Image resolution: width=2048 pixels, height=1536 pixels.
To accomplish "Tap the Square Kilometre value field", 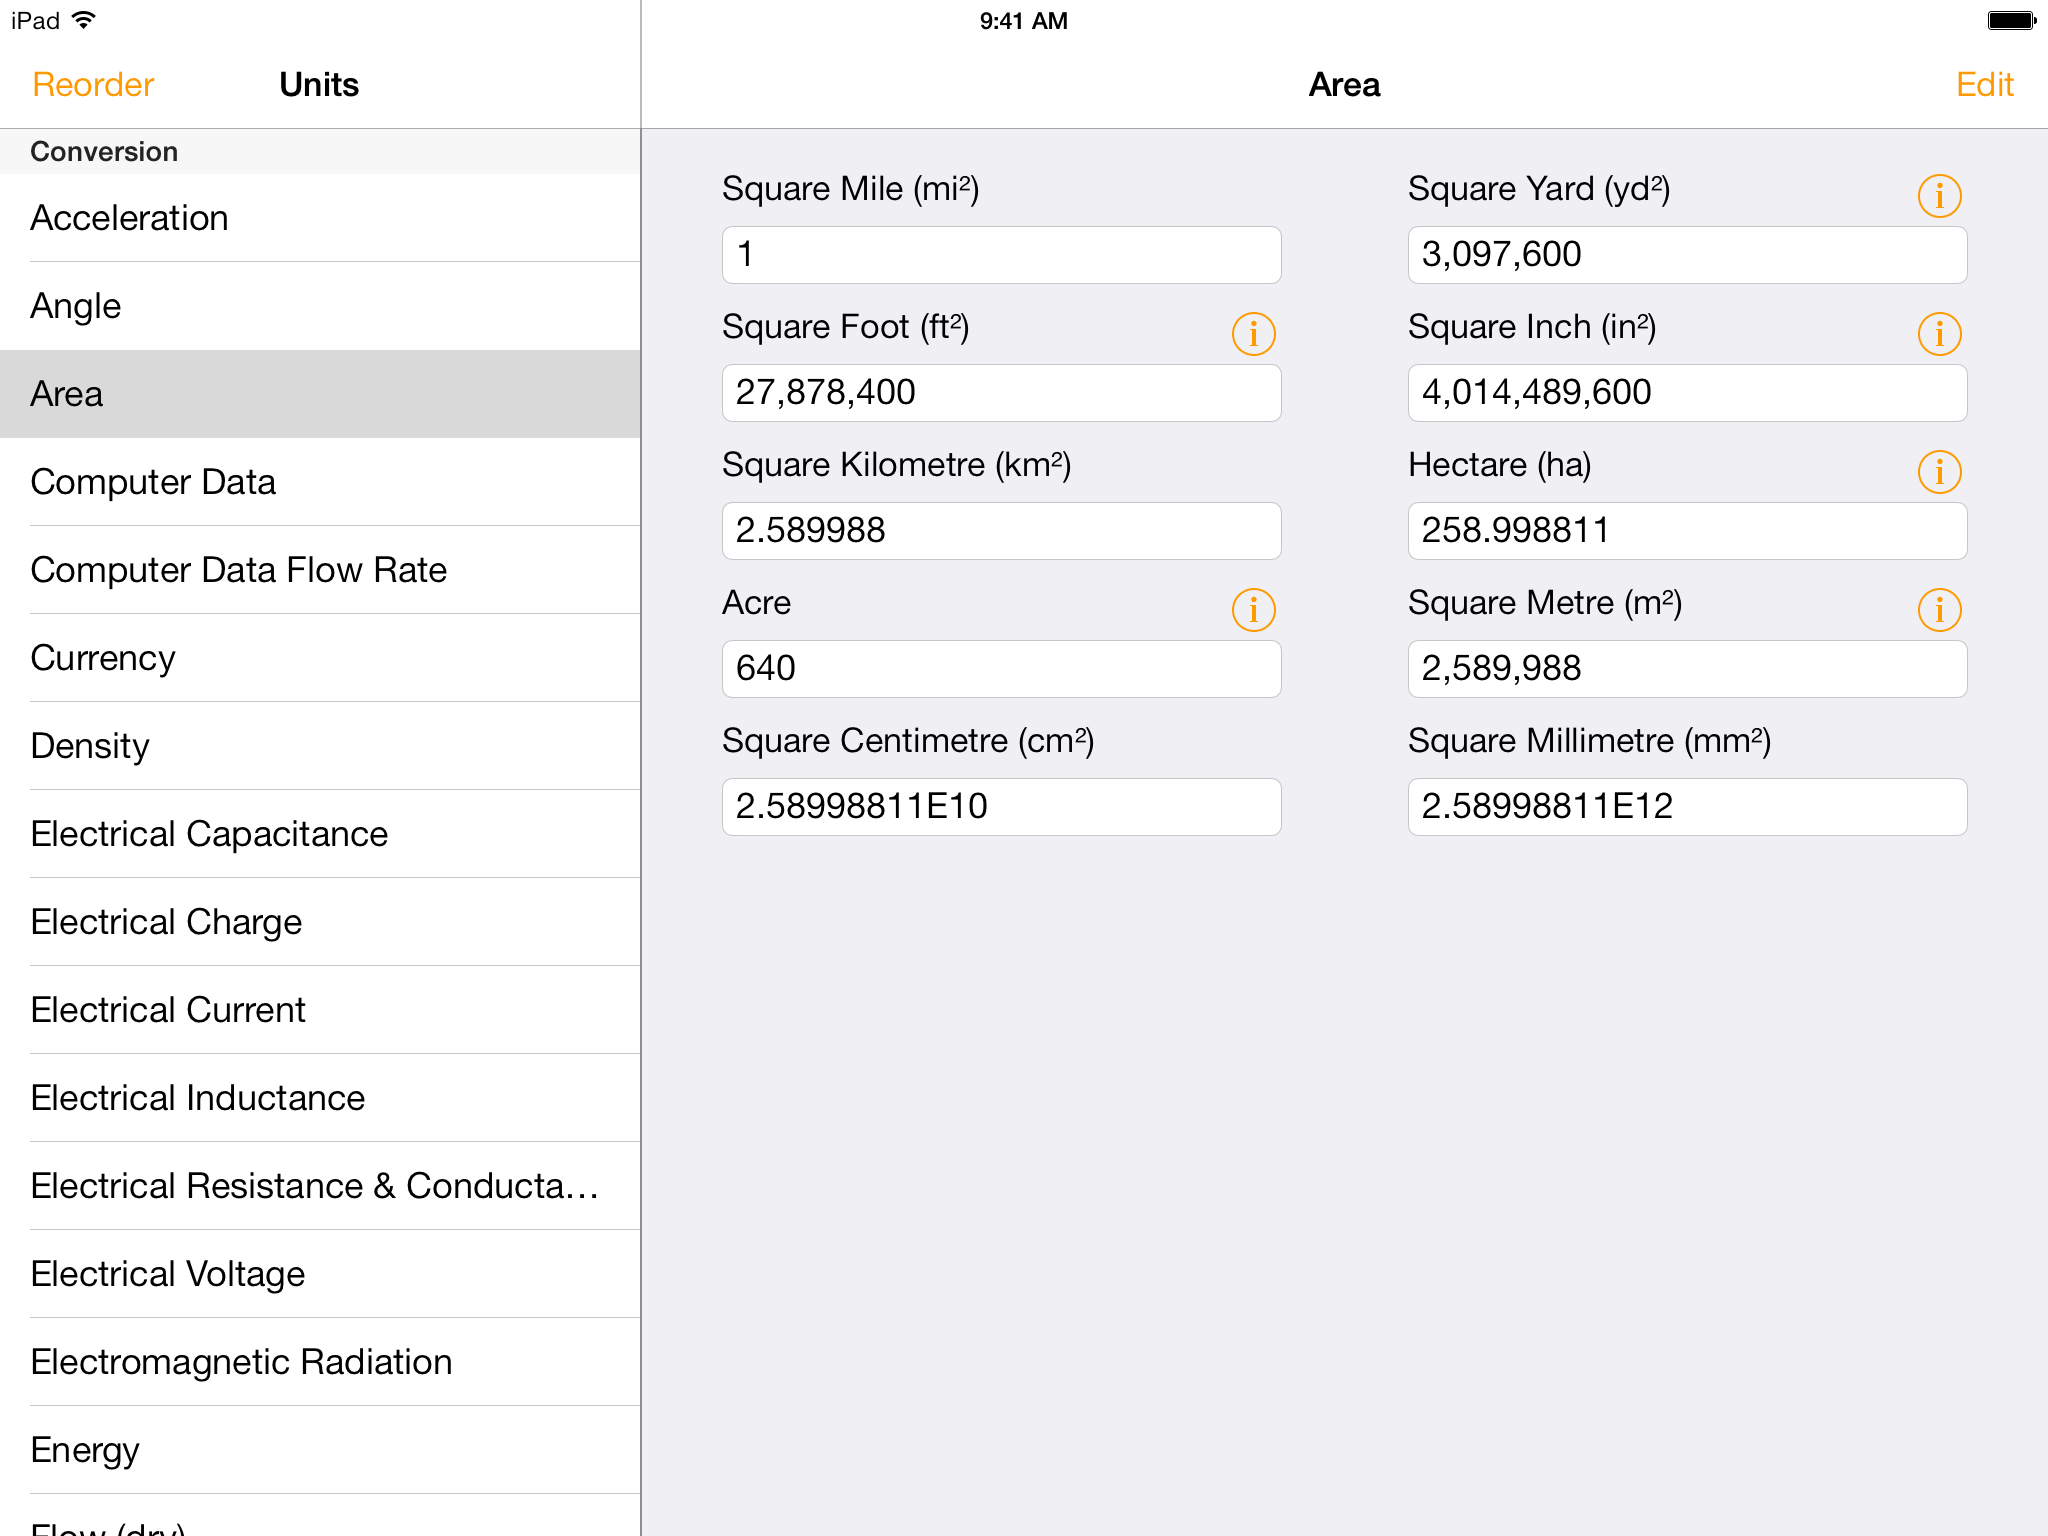I will (1001, 531).
